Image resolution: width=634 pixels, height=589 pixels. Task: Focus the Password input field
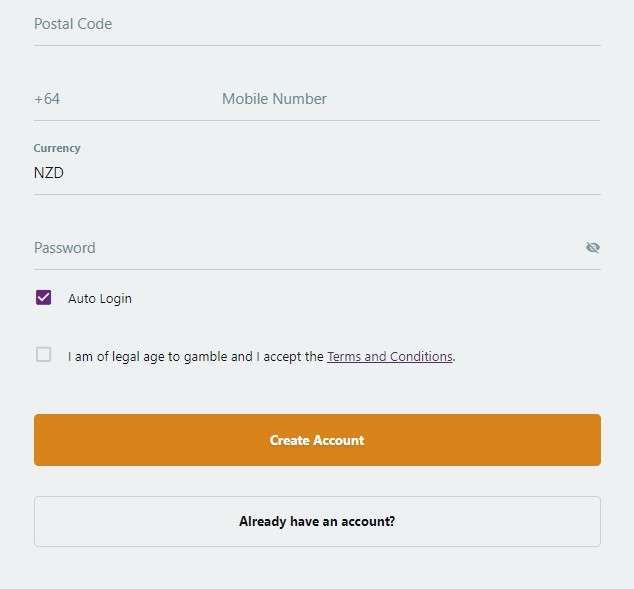tap(307, 248)
